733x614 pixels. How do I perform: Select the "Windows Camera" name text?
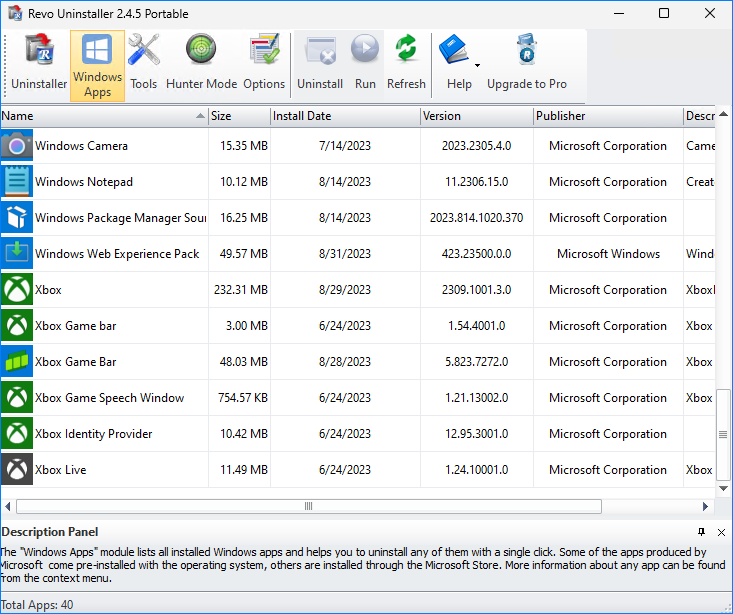point(81,146)
